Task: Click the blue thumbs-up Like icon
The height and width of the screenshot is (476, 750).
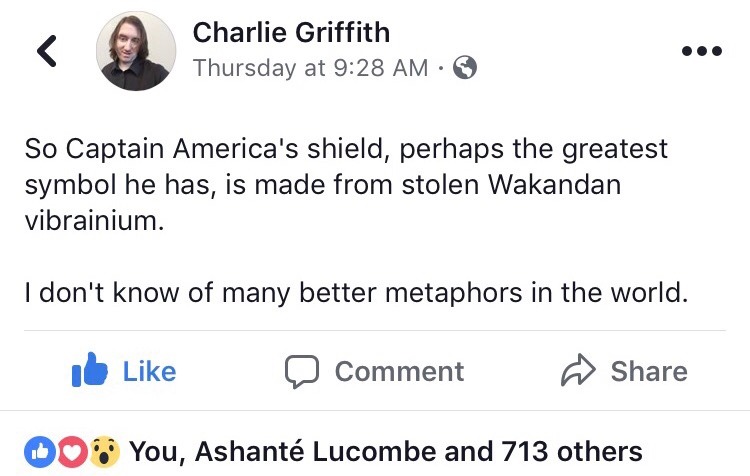Action: [x=90, y=371]
